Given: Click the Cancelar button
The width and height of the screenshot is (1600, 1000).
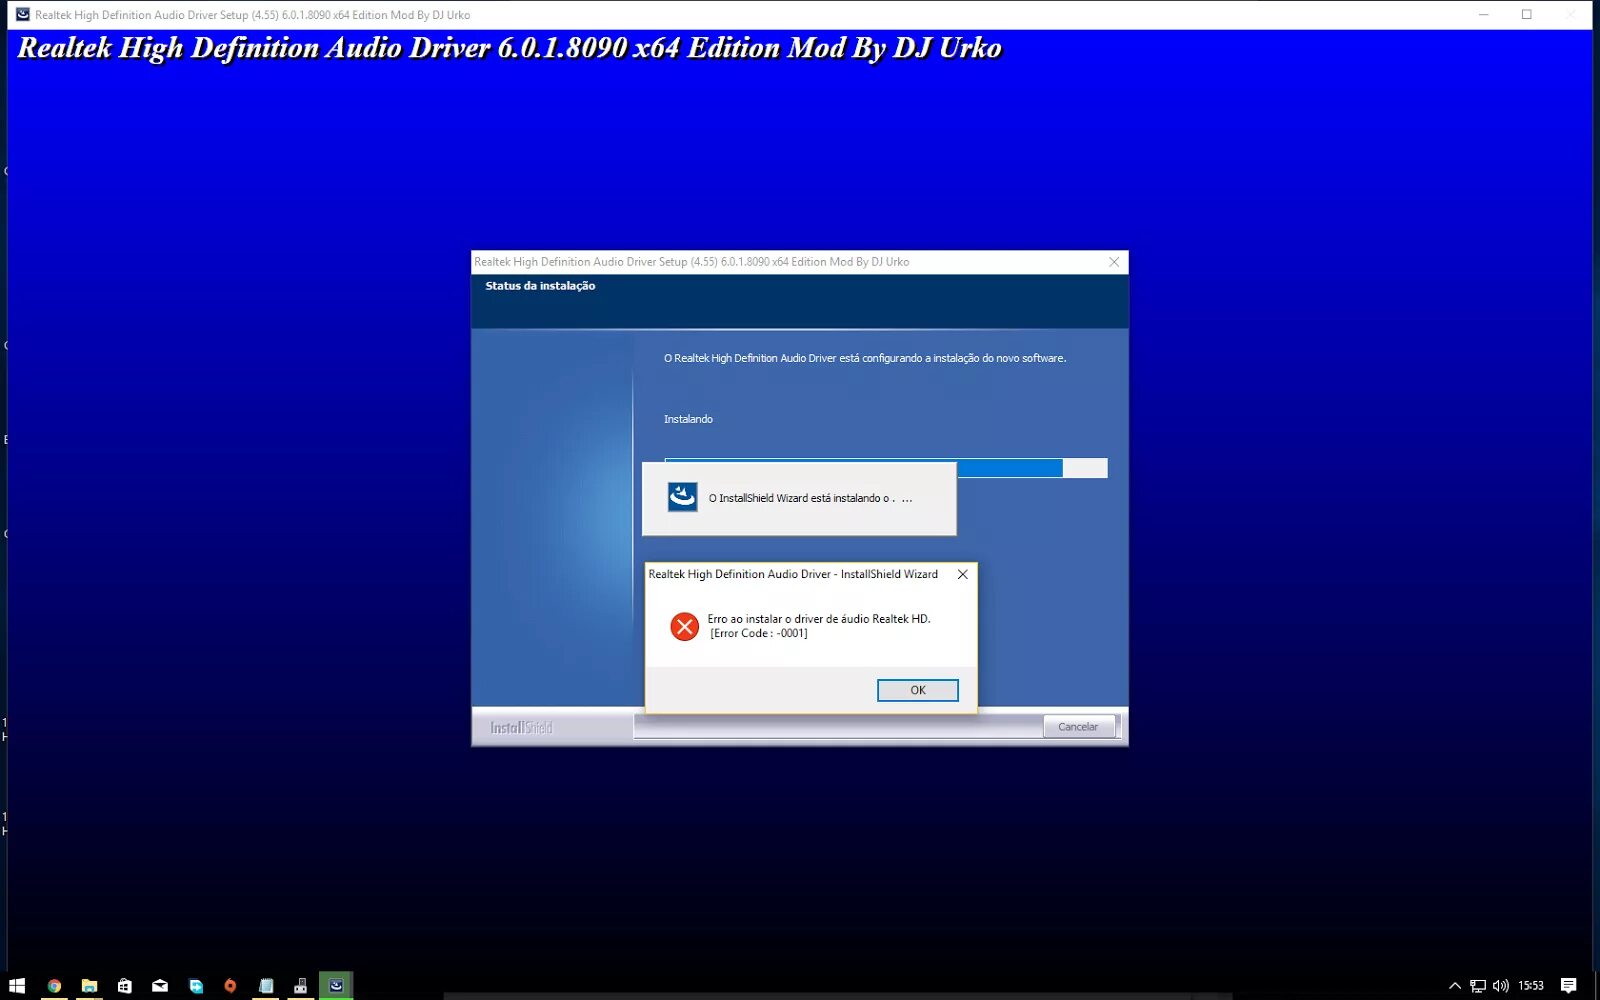Looking at the screenshot, I should [1078, 727].
